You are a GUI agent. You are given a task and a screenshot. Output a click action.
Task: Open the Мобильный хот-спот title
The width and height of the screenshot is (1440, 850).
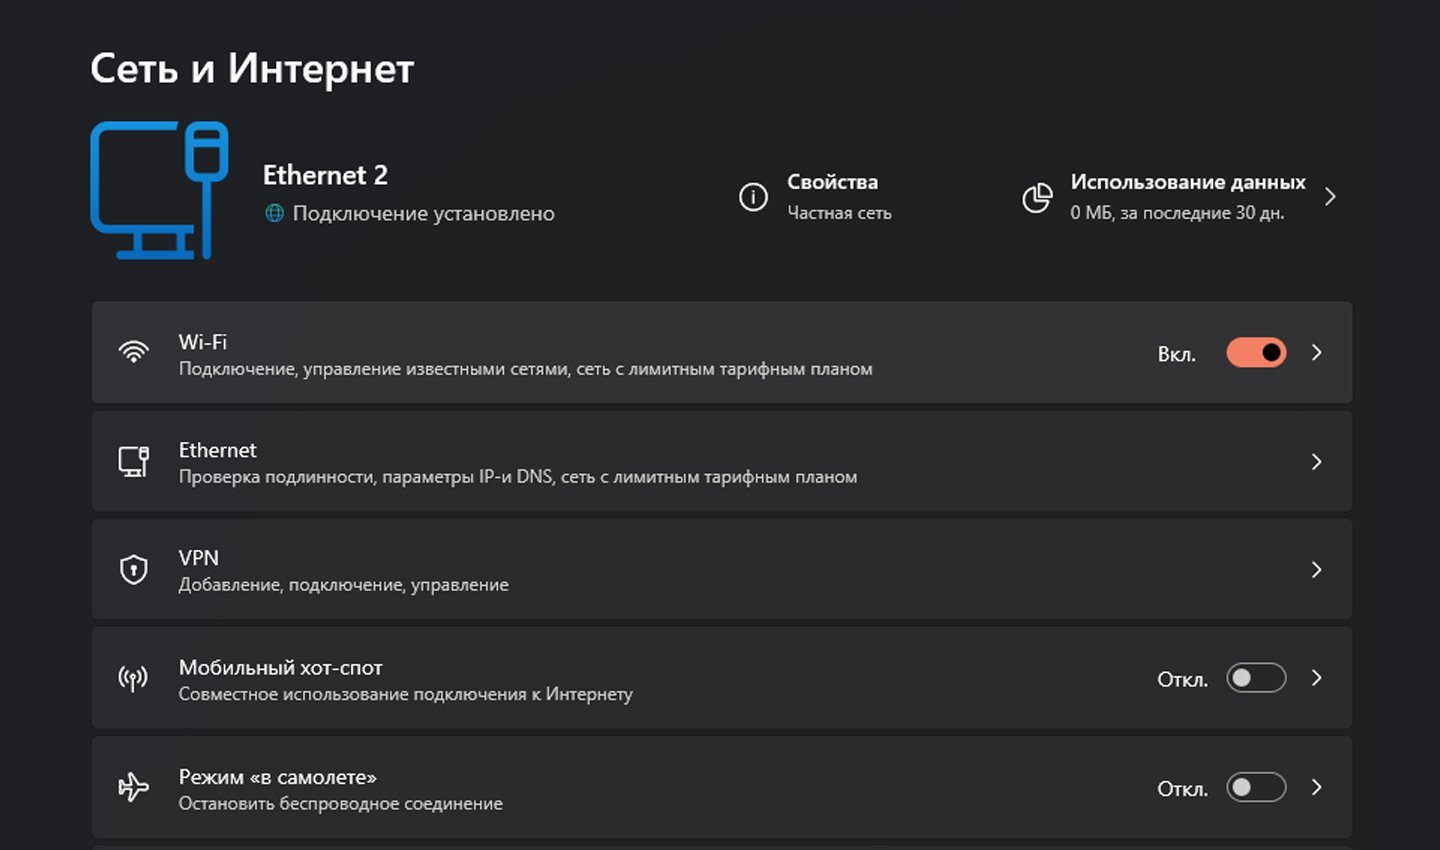(x=281, y=667)
